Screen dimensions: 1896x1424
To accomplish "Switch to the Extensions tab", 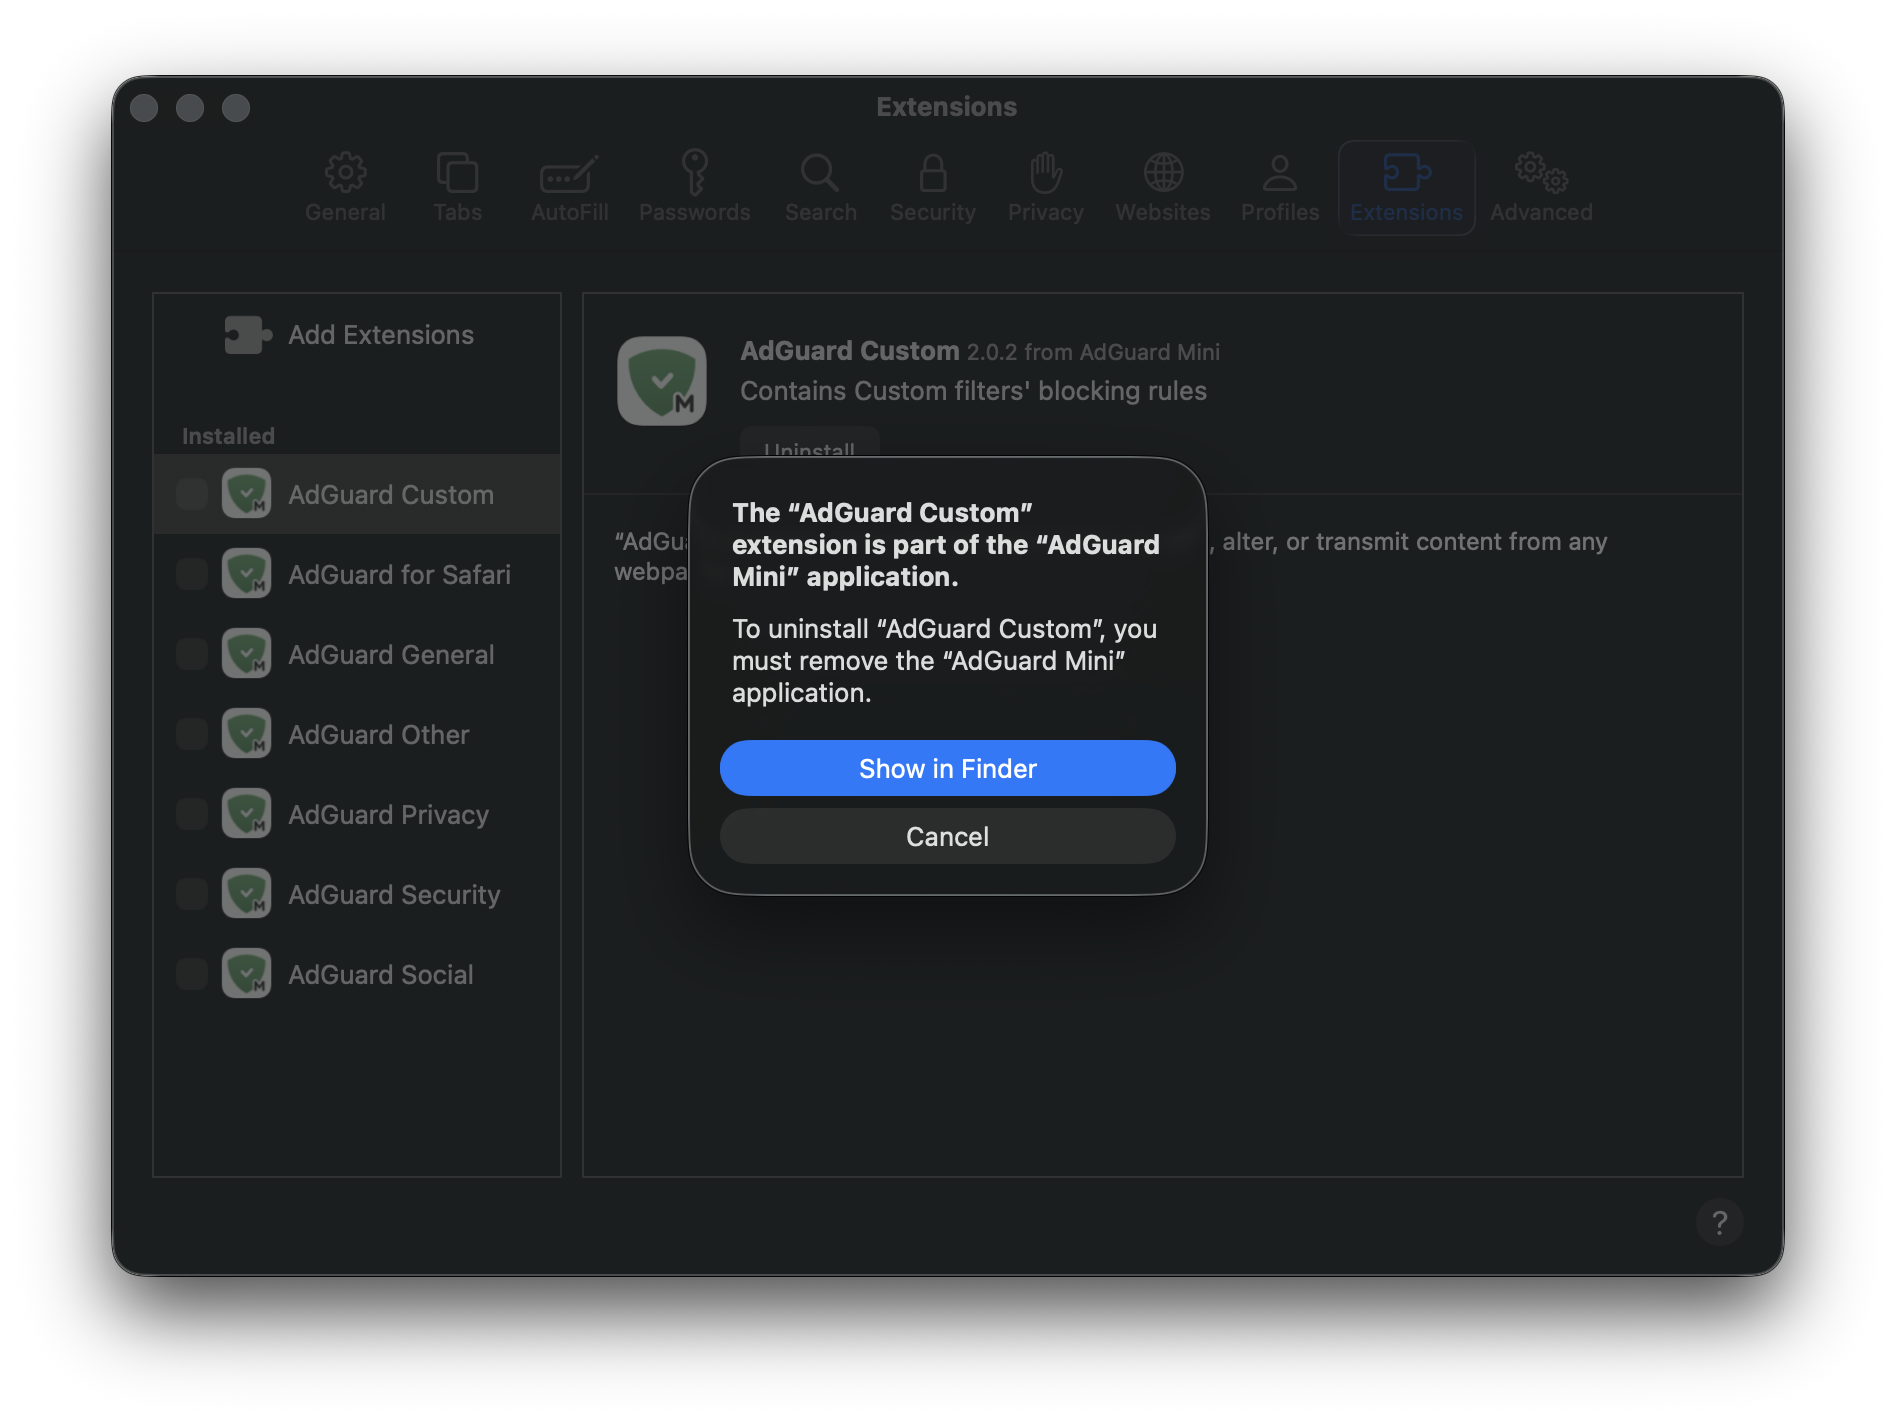I will [x=1406, y=187].
